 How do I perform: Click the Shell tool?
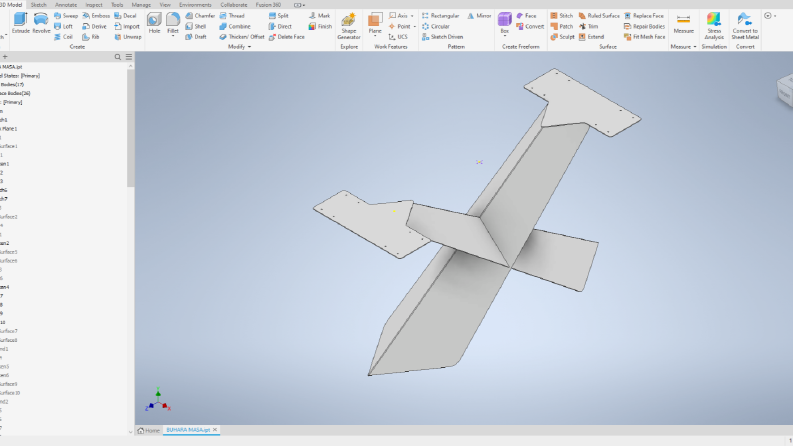click(x=195, y=26)
